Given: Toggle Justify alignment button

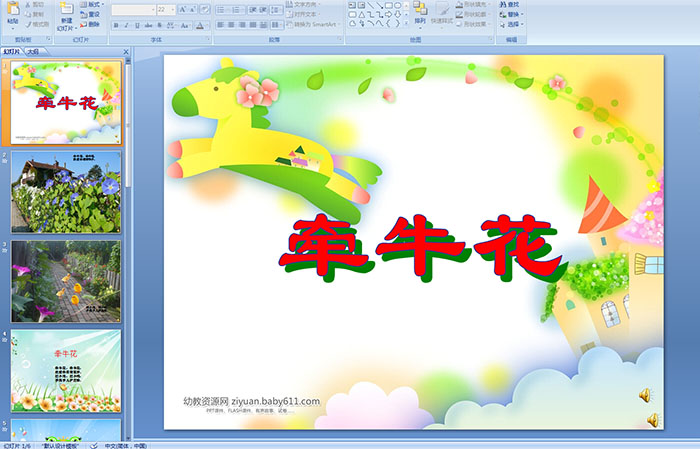Looking at the screenshot, I should point(253,25).
